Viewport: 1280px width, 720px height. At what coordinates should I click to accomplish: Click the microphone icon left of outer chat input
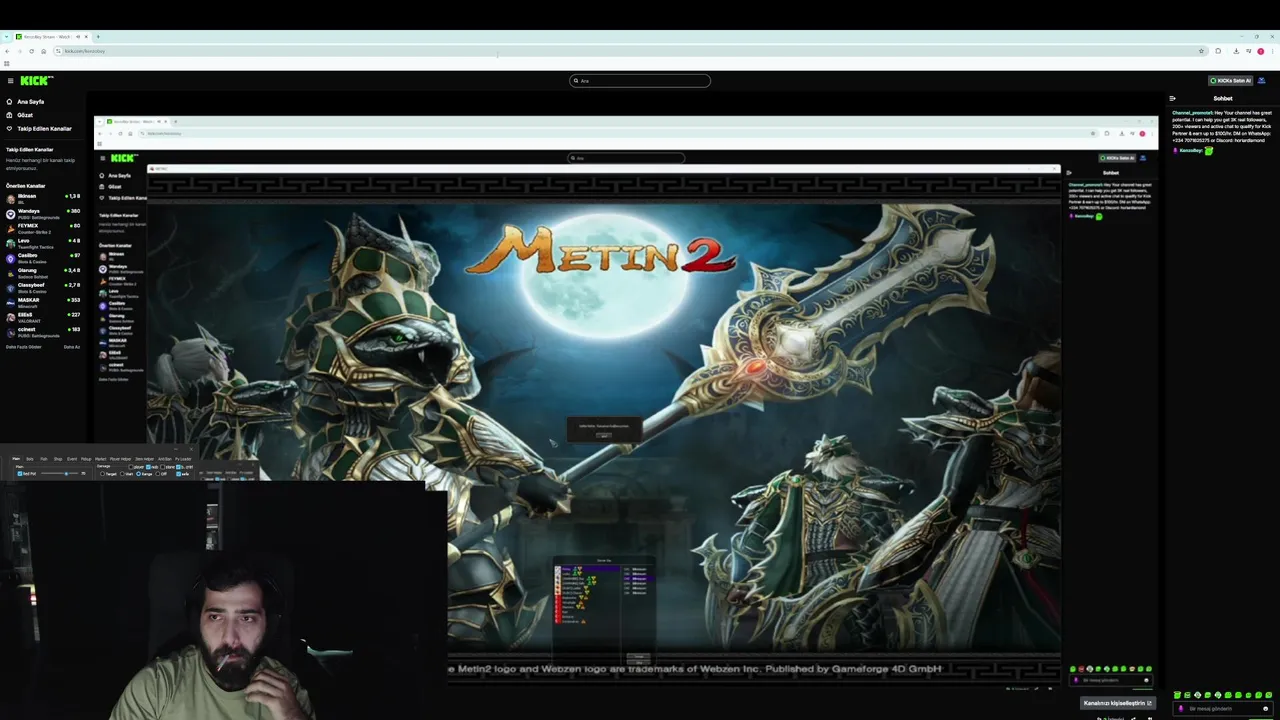tap(1181, 708)
